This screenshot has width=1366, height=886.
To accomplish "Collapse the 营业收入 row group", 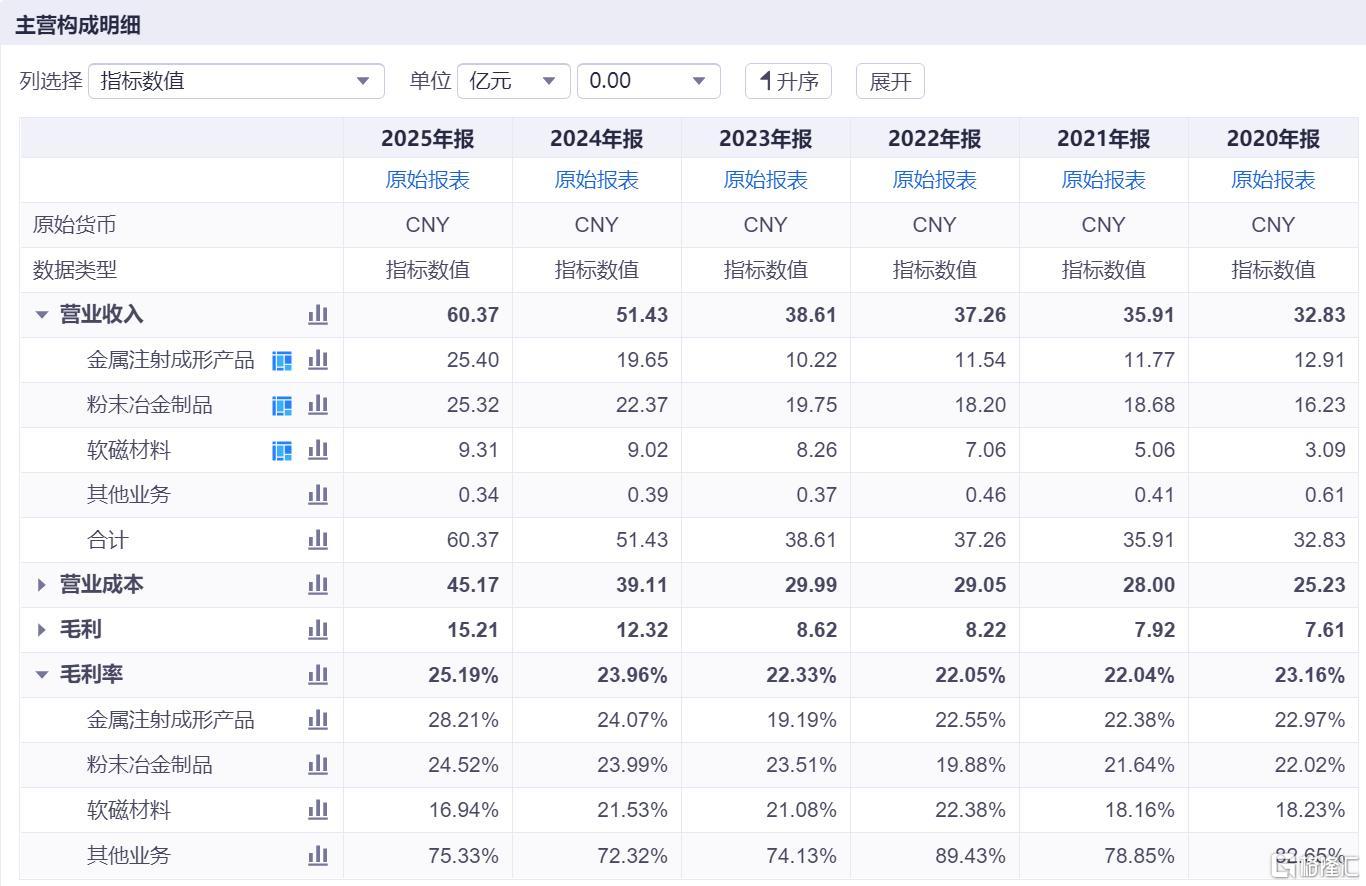I will pyautogui.click(x=42, y=315).
